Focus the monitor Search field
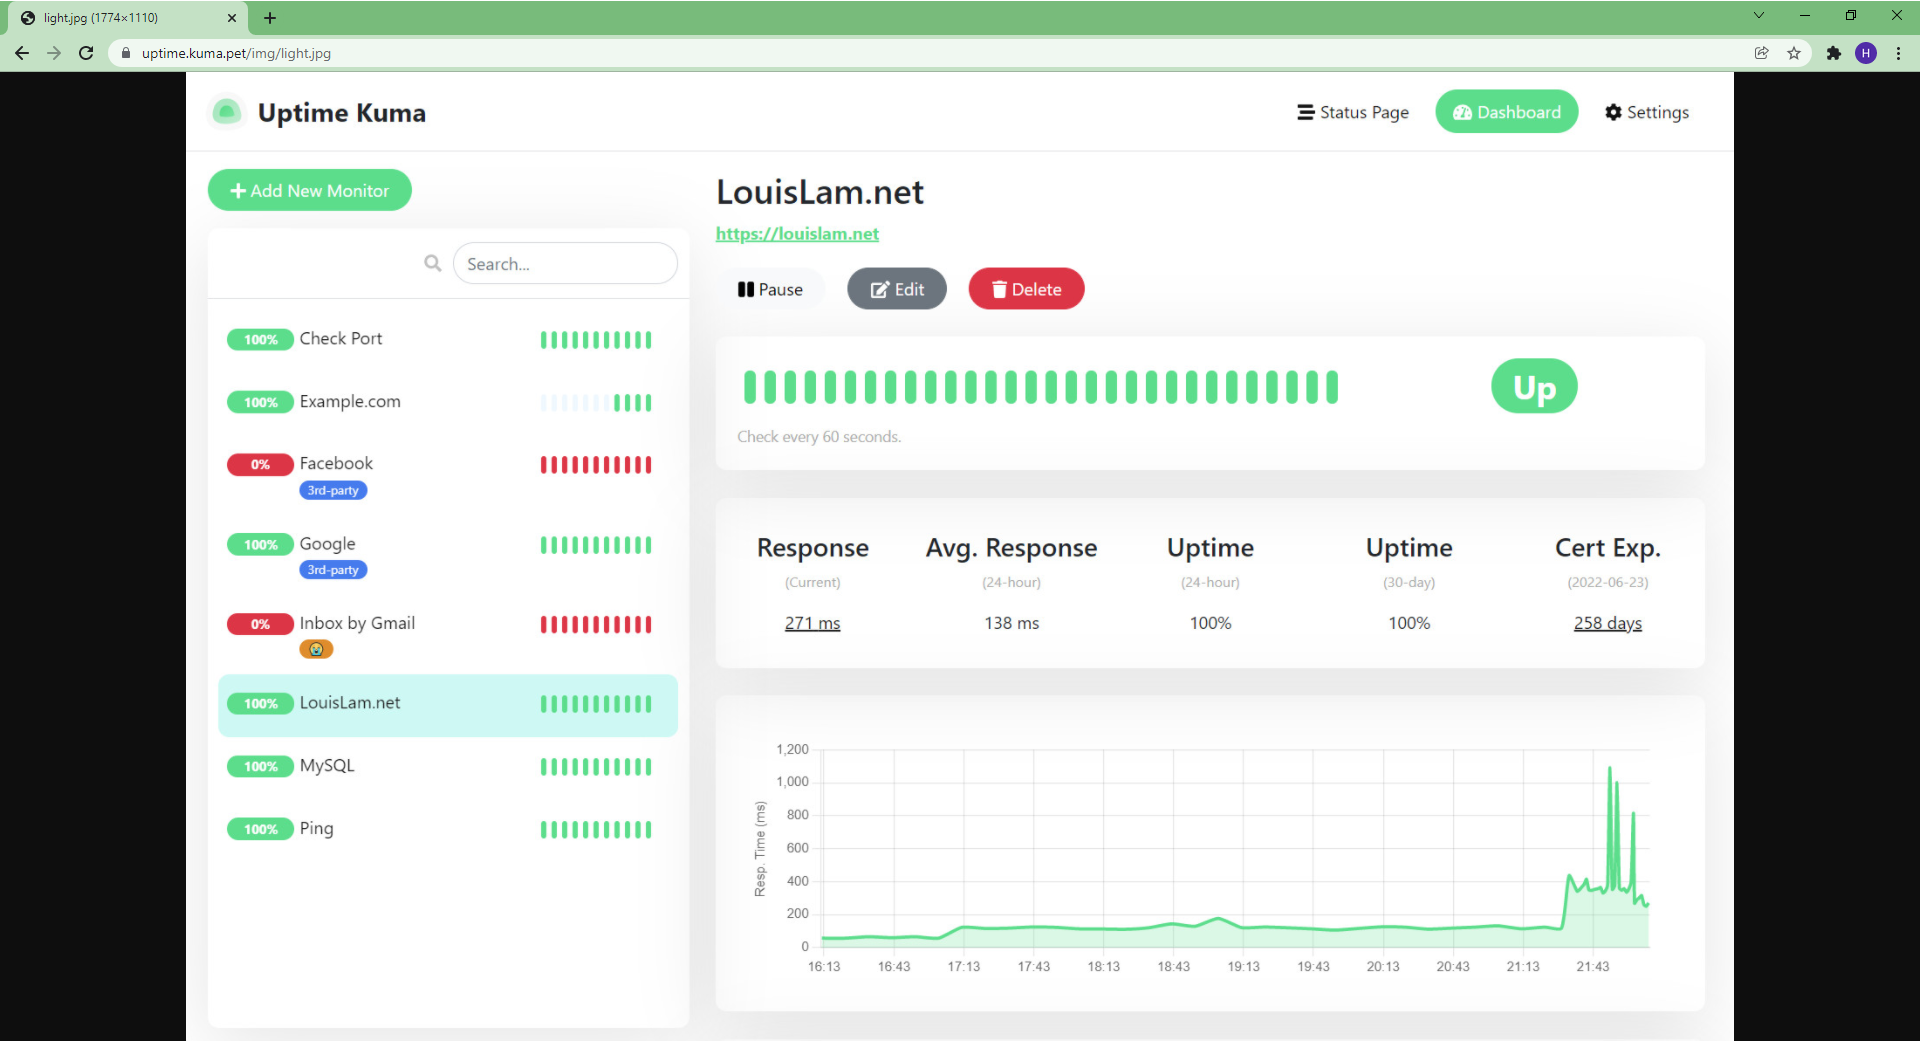 565,263
